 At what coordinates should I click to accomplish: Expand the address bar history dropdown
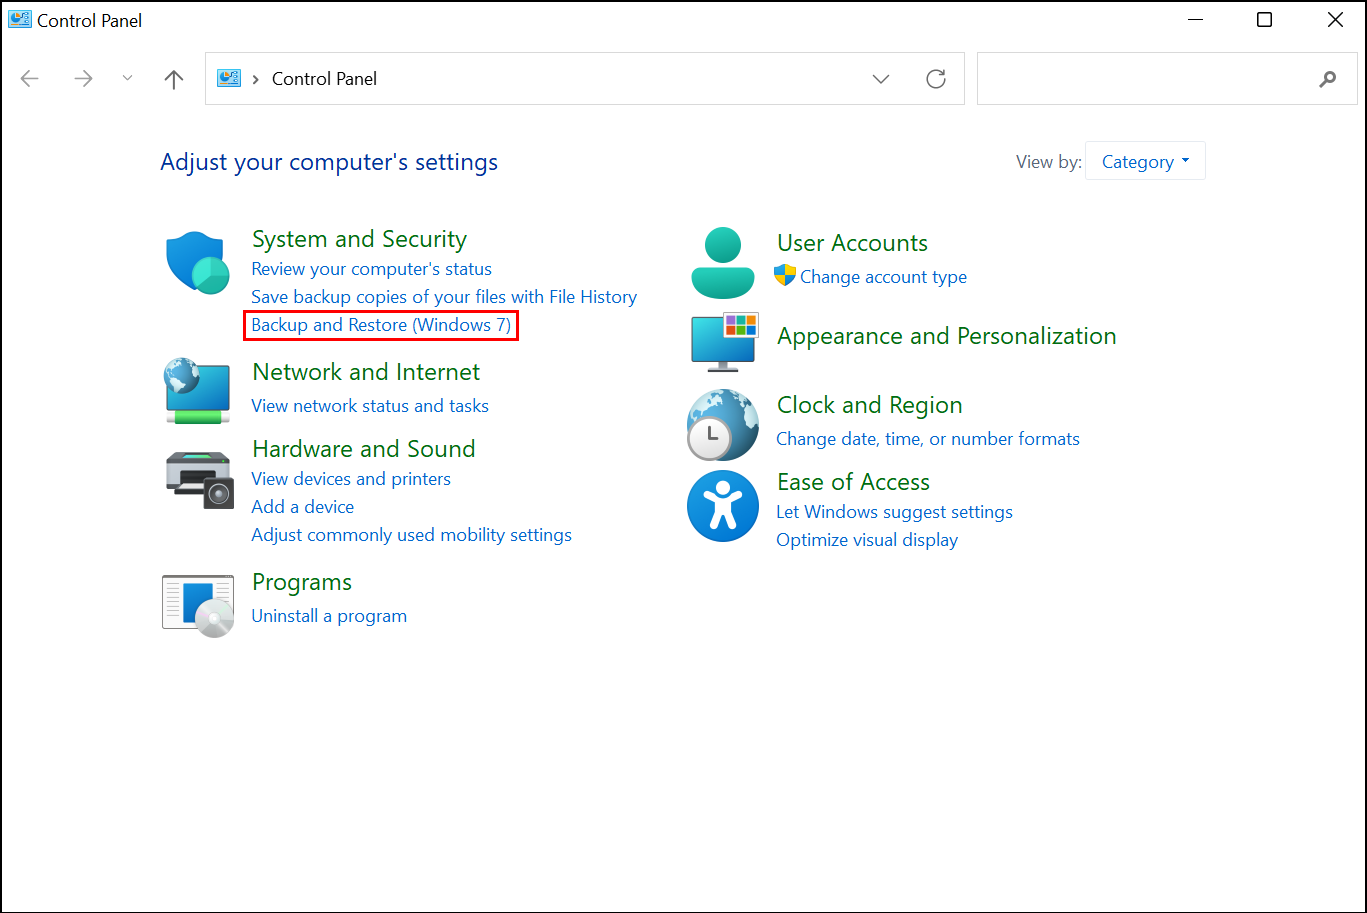881,79
